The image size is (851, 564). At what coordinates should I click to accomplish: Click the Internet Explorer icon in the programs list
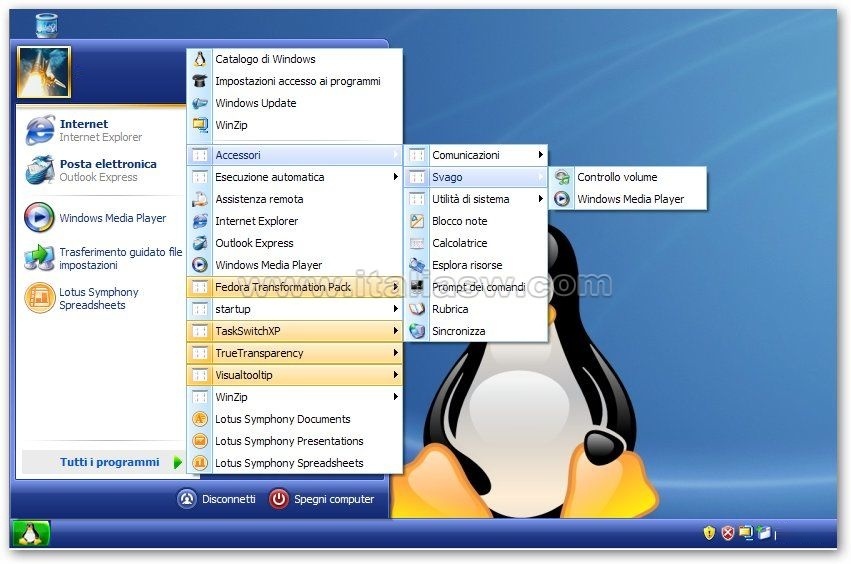[x=200, y=221]
